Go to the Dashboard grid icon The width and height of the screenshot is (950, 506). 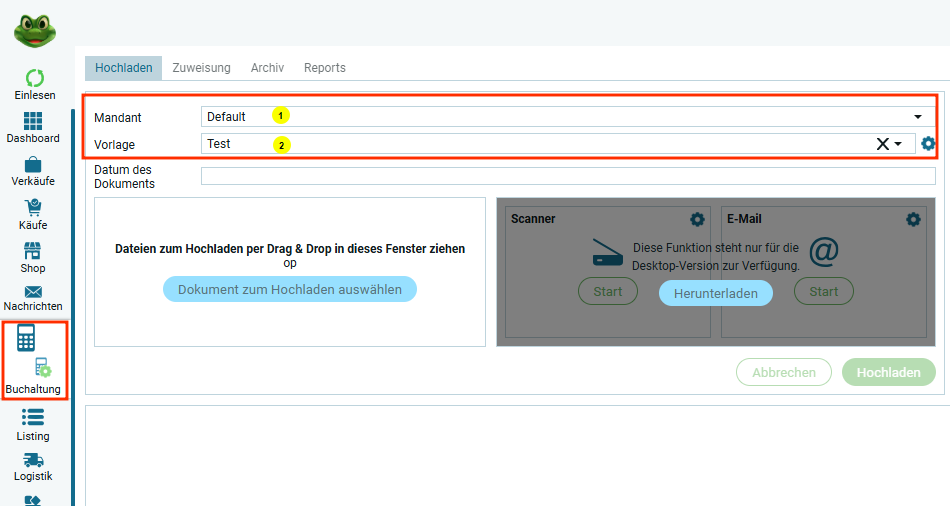point(33,122)
